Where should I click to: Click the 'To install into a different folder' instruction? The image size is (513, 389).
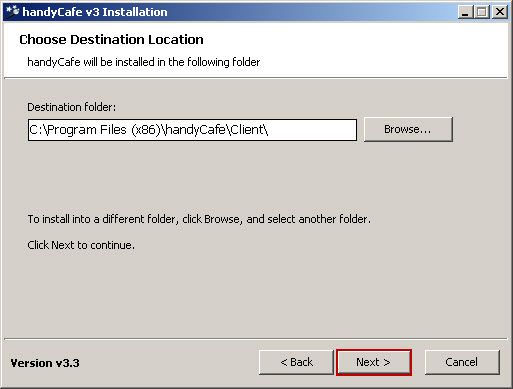pyautogui.click(x=101, y=219)
